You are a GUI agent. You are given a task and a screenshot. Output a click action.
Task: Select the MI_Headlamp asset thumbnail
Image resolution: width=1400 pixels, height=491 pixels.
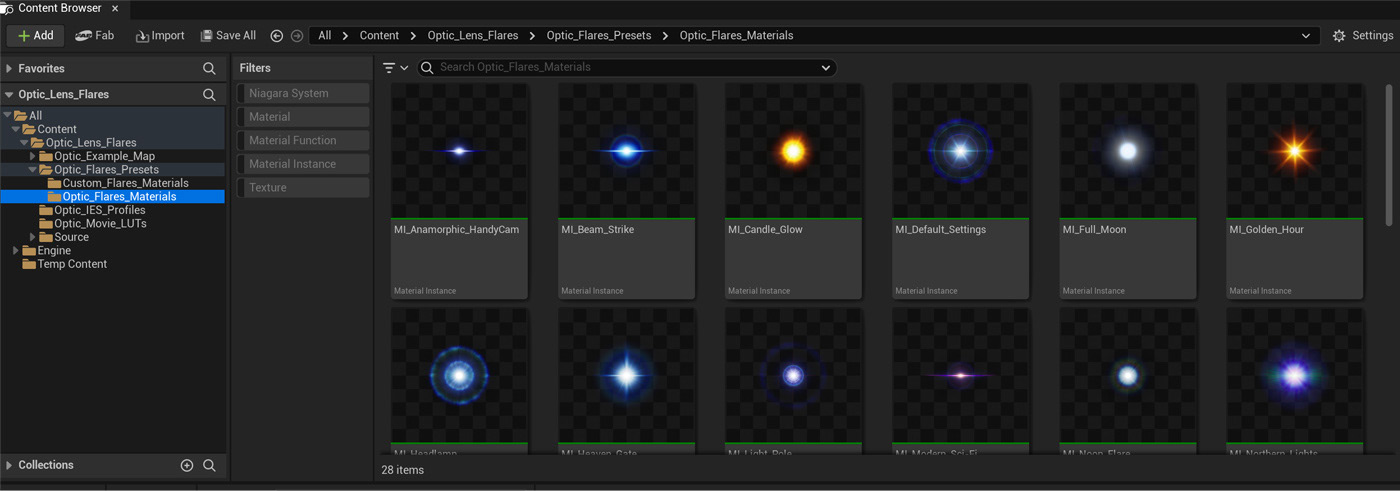(x=459, y=375)
